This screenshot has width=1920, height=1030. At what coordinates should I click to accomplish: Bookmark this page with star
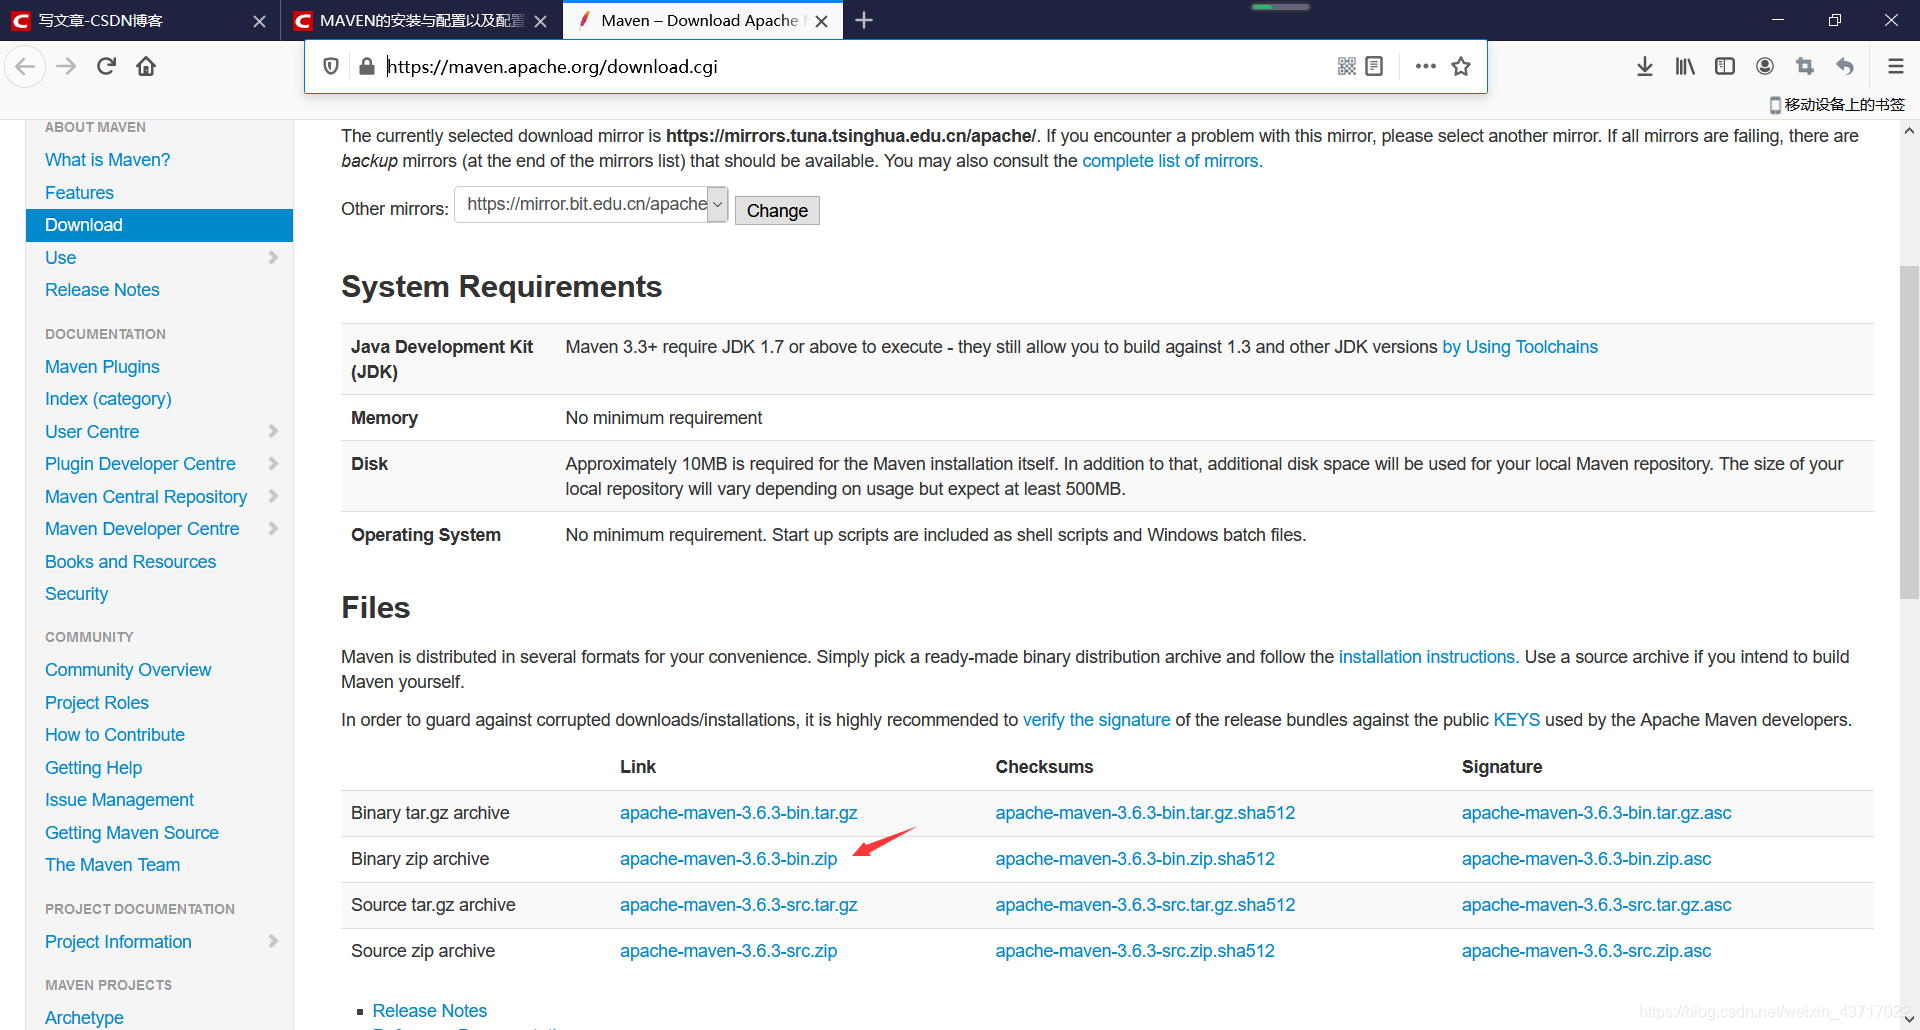(1461, 67)
